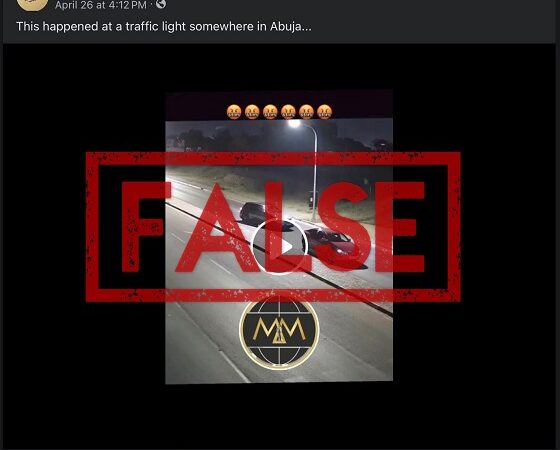The image size is (560, 450).
Task: Click the red car in the video
Action: tap(330, 242)
